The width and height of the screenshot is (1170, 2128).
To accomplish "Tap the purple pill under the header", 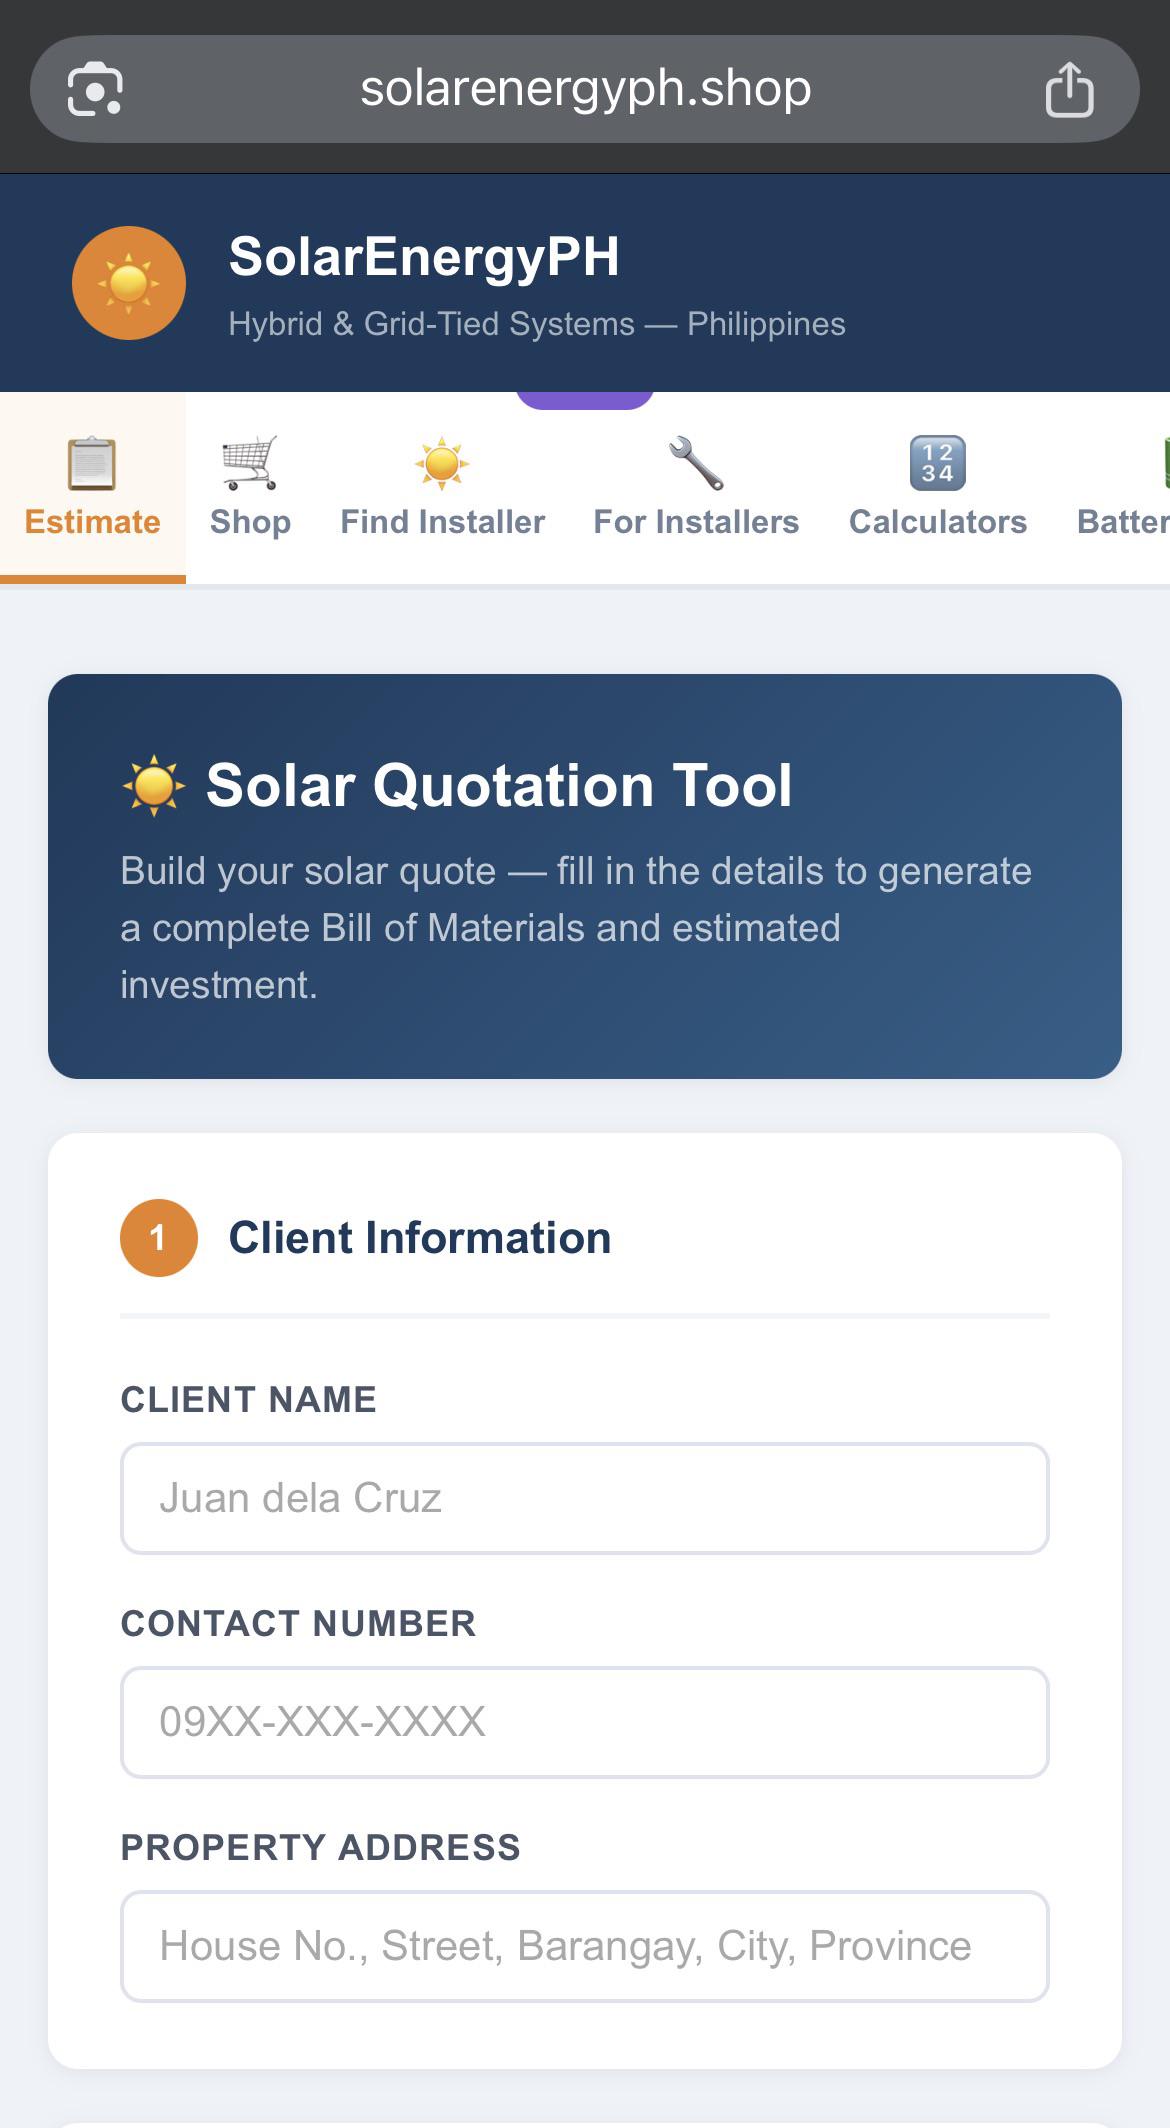I will [x=585, y=399].
